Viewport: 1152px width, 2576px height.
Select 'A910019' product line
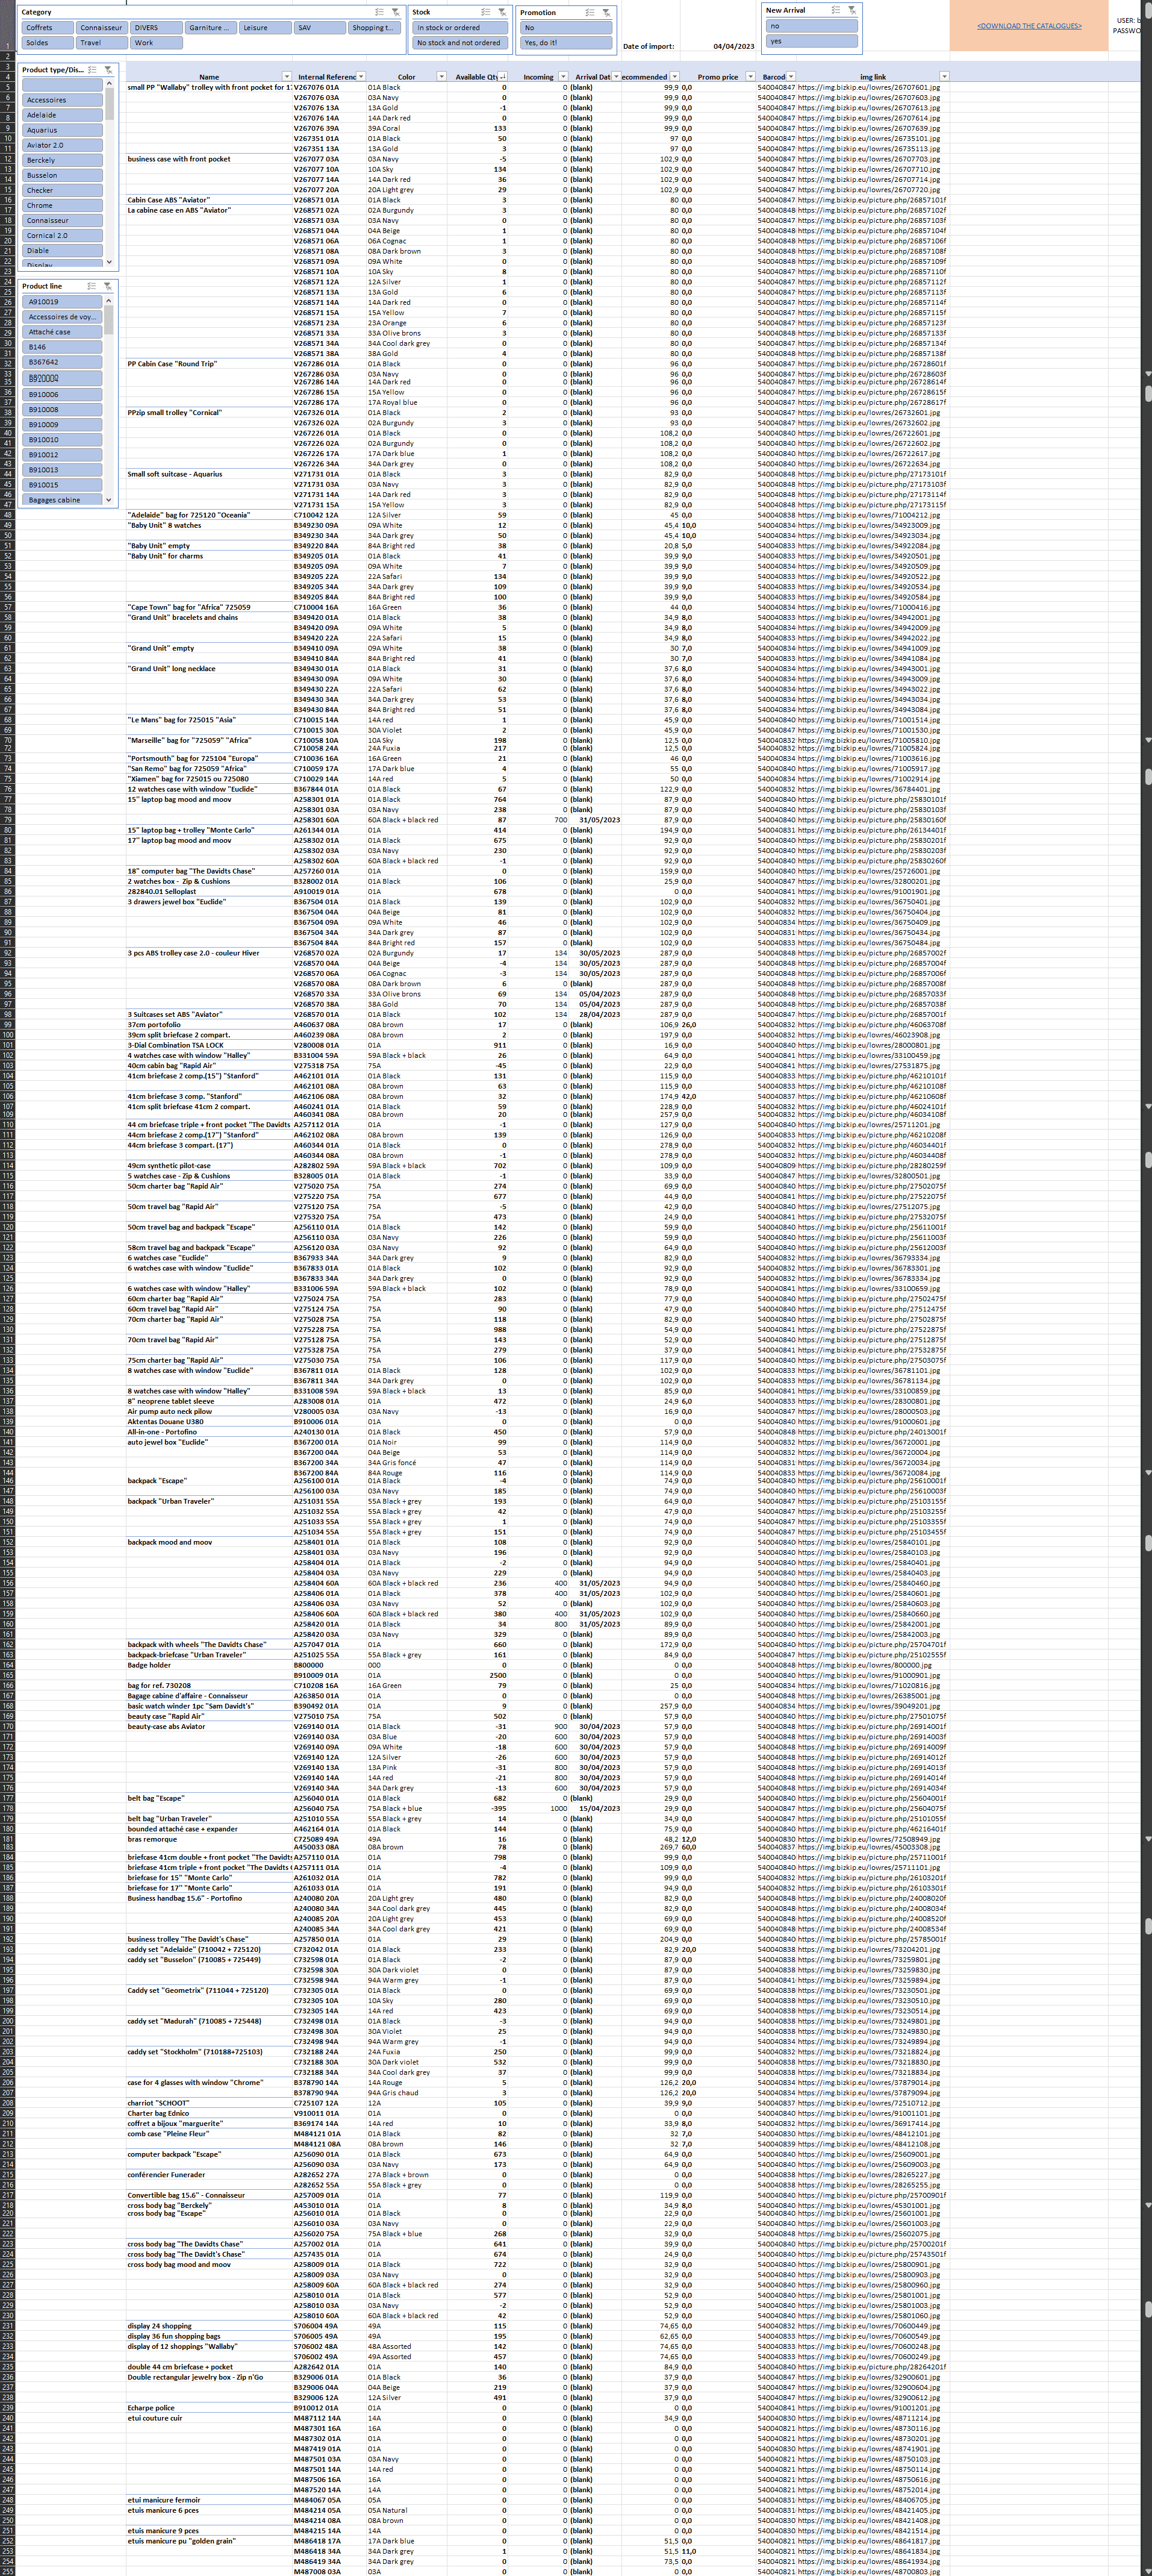(x=62, y=302)
